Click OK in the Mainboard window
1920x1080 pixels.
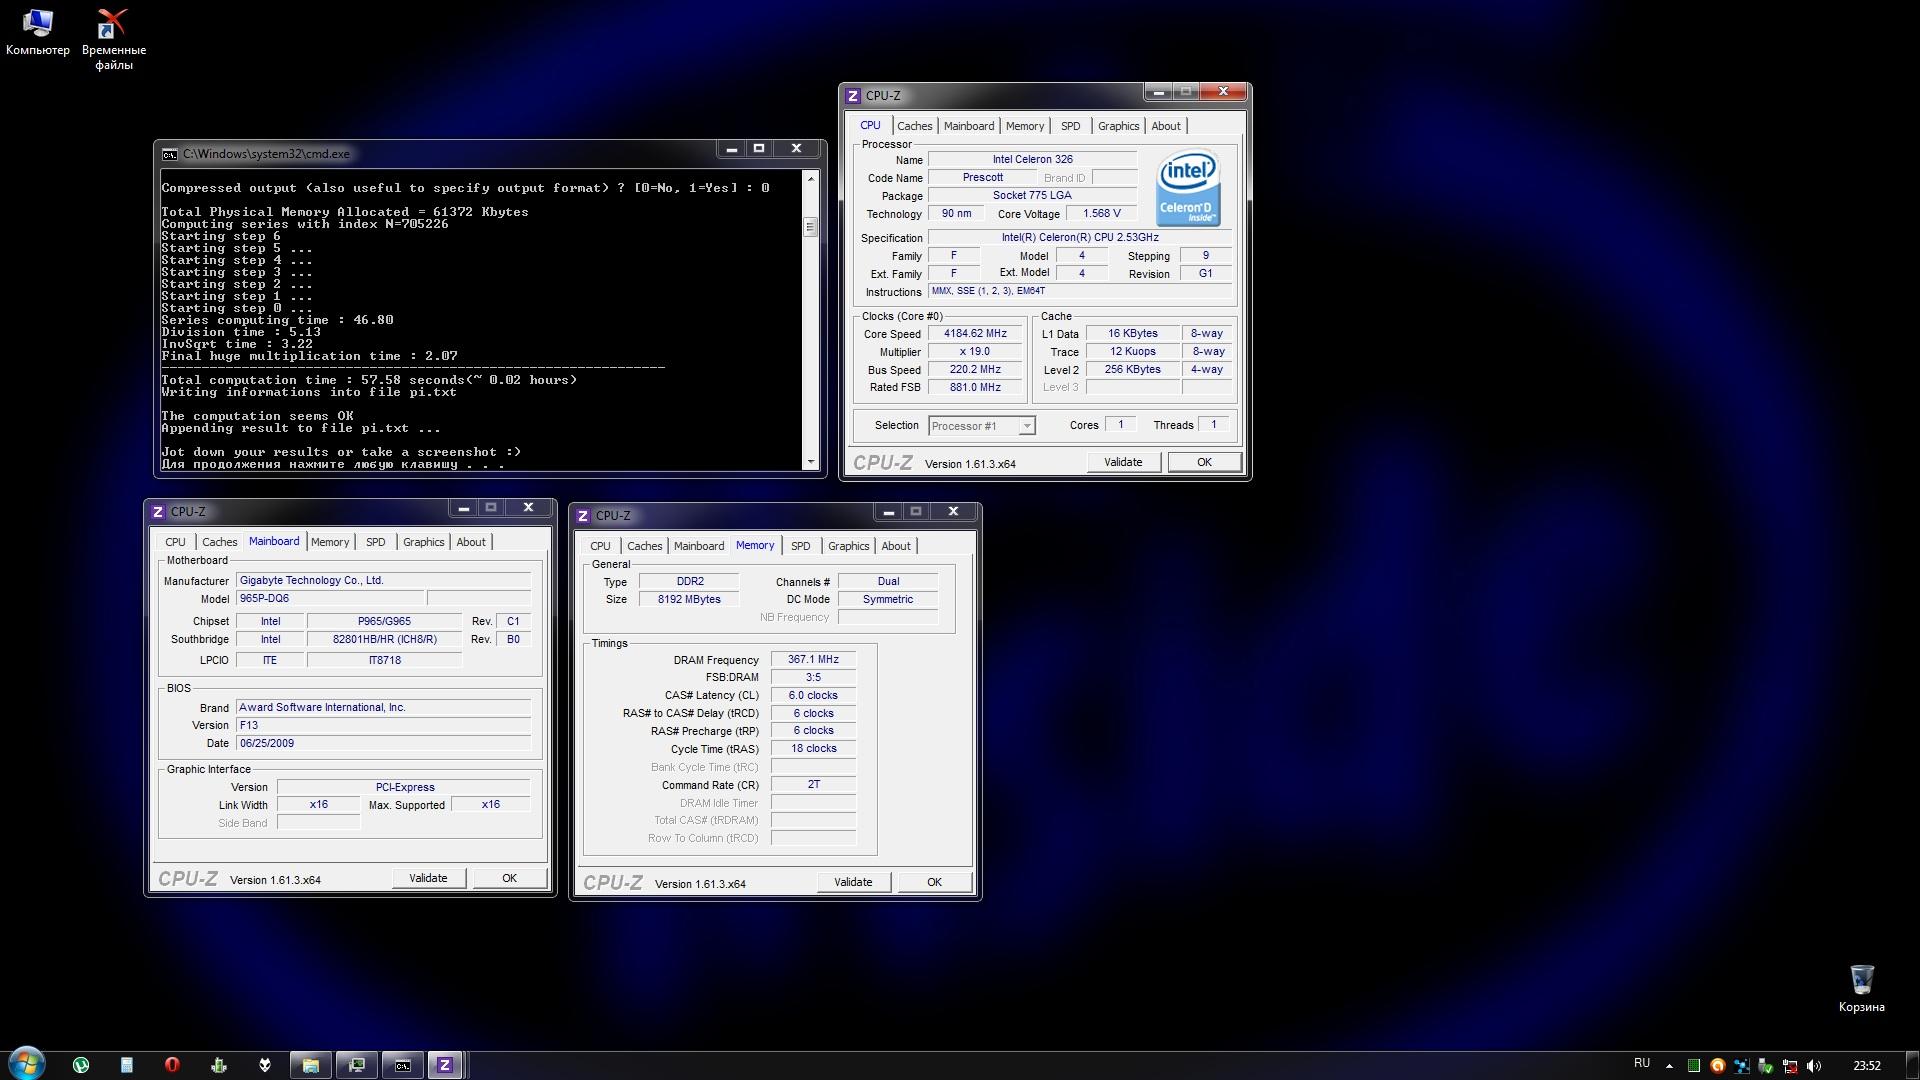(x=509, y=878)
